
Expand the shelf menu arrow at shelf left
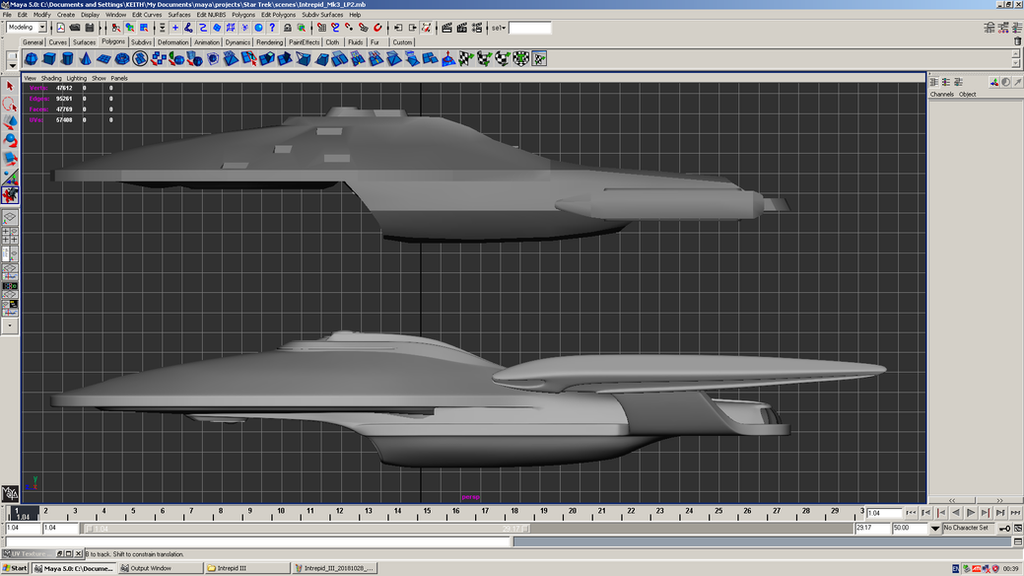(12, 65)
